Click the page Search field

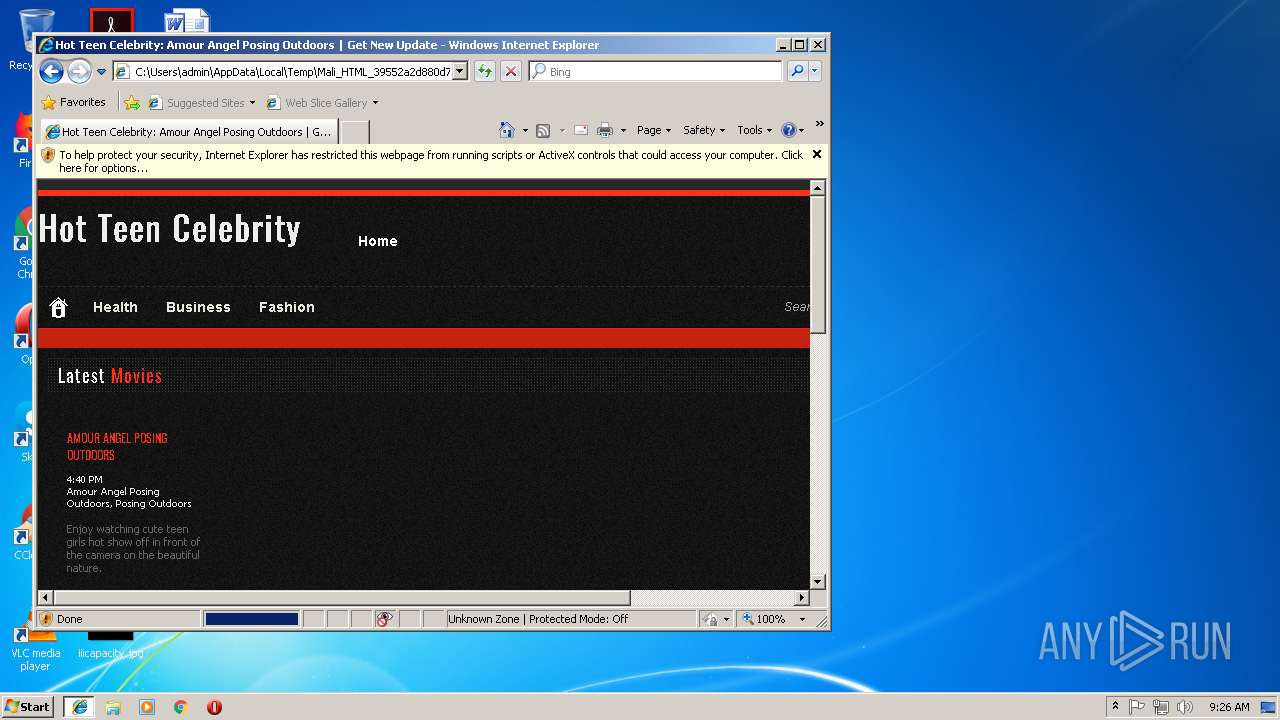point(796,307)
